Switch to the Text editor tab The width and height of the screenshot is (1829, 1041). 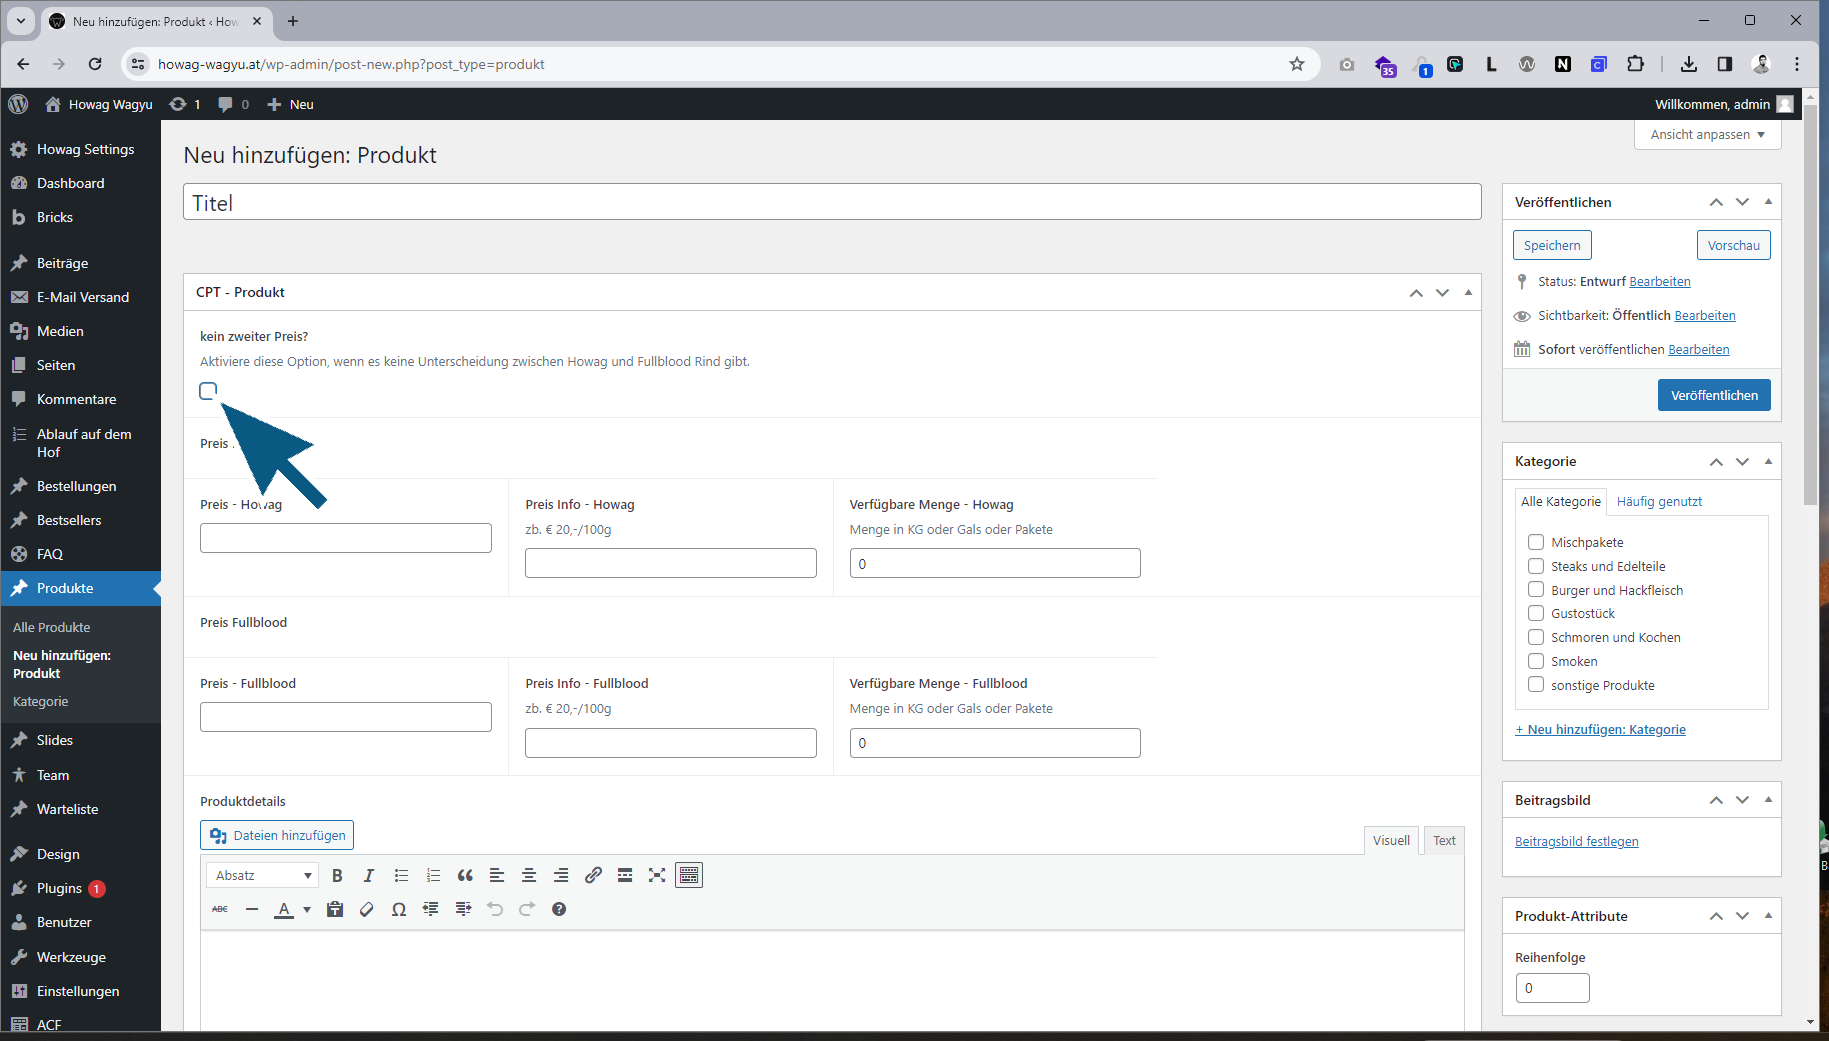click(1444, 840)
